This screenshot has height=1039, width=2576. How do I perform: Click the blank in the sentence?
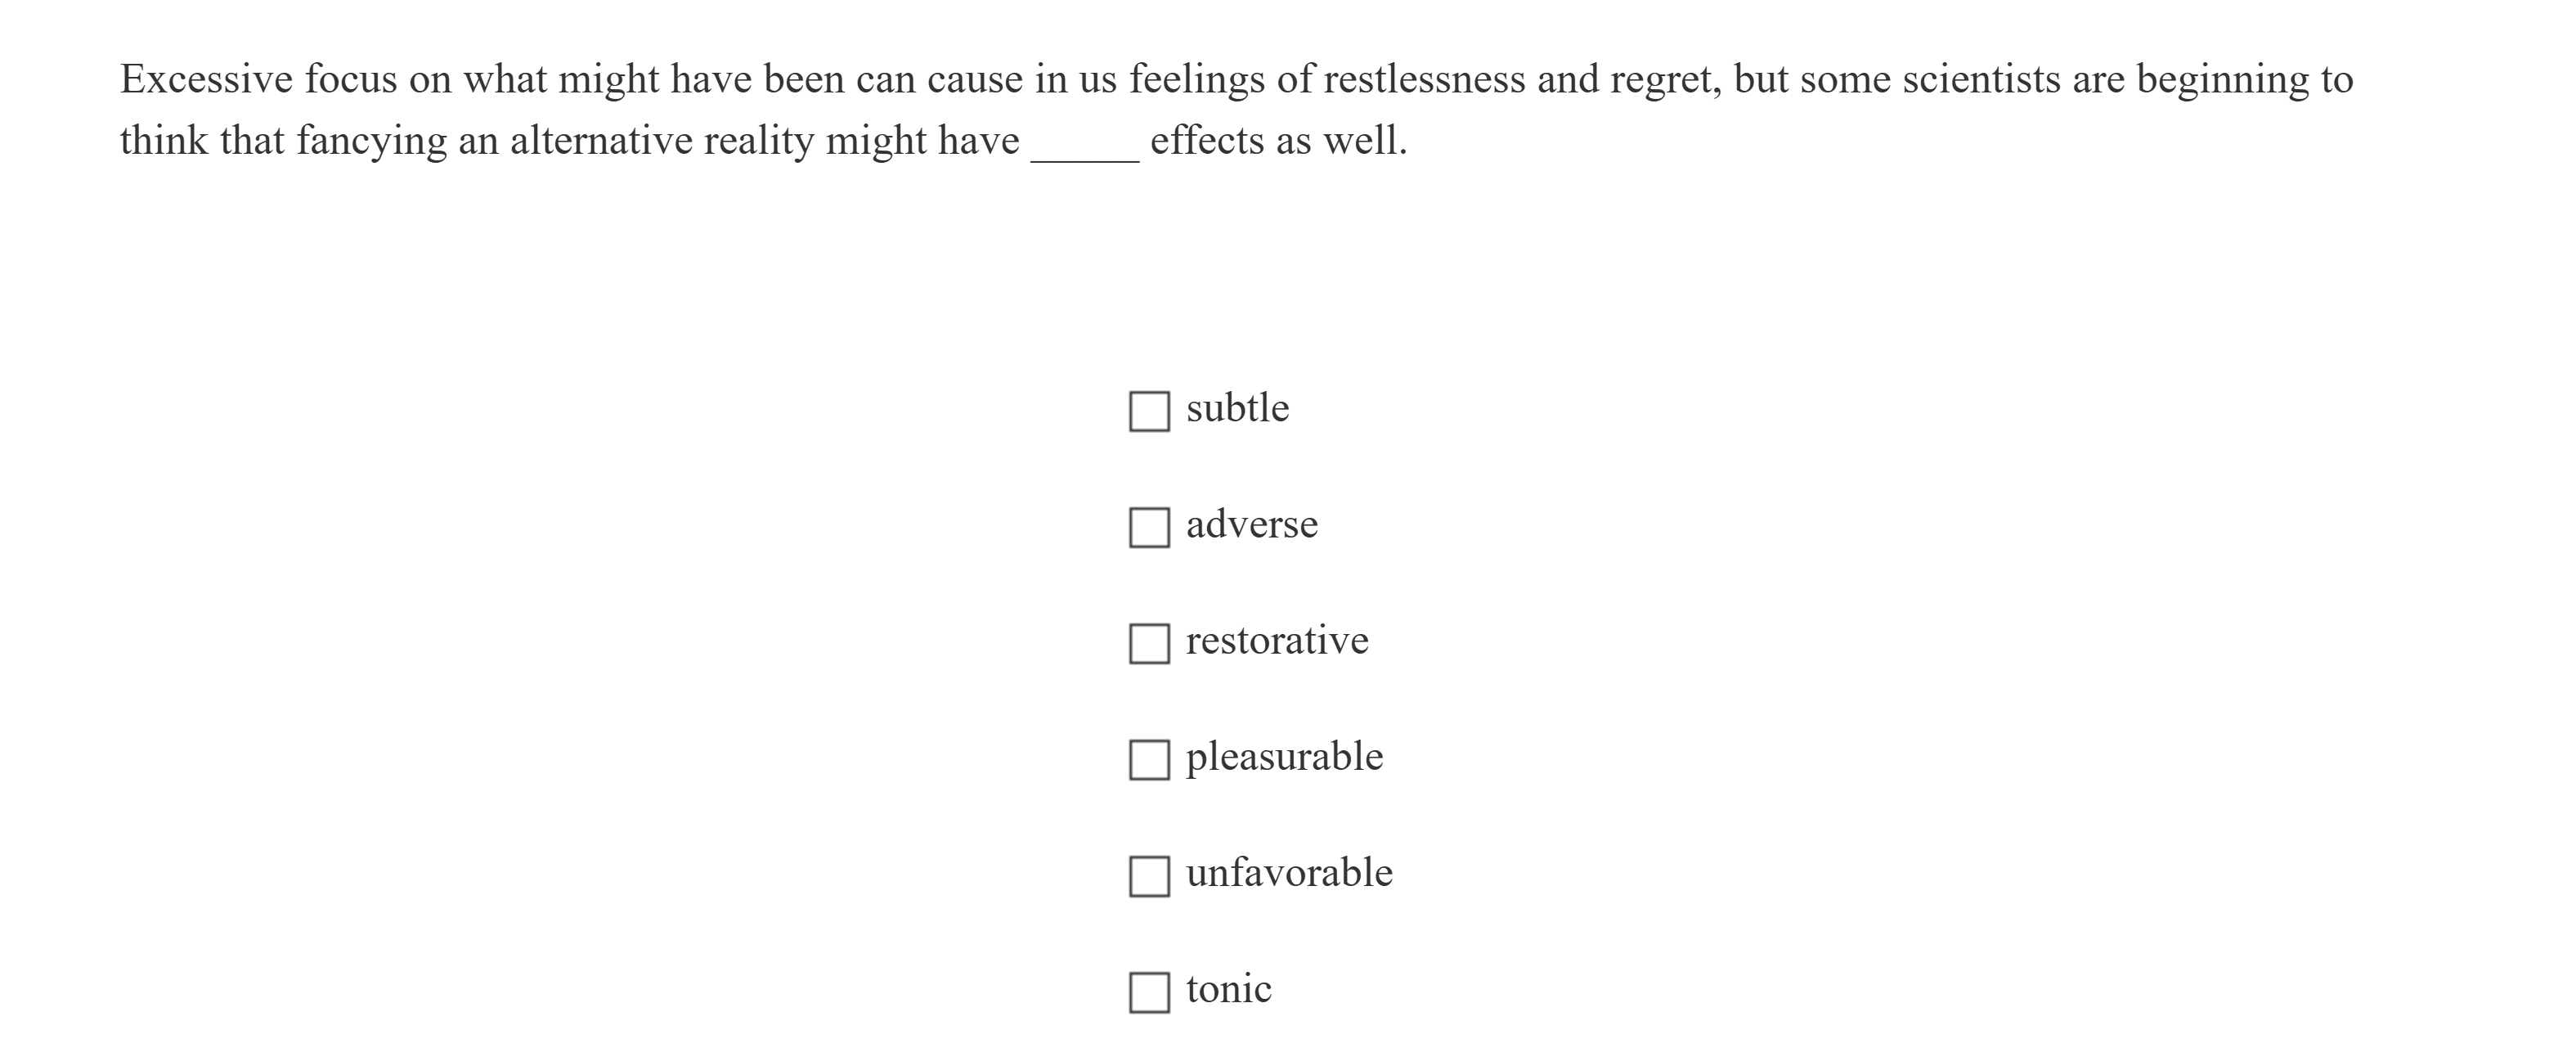[1084, 145]
